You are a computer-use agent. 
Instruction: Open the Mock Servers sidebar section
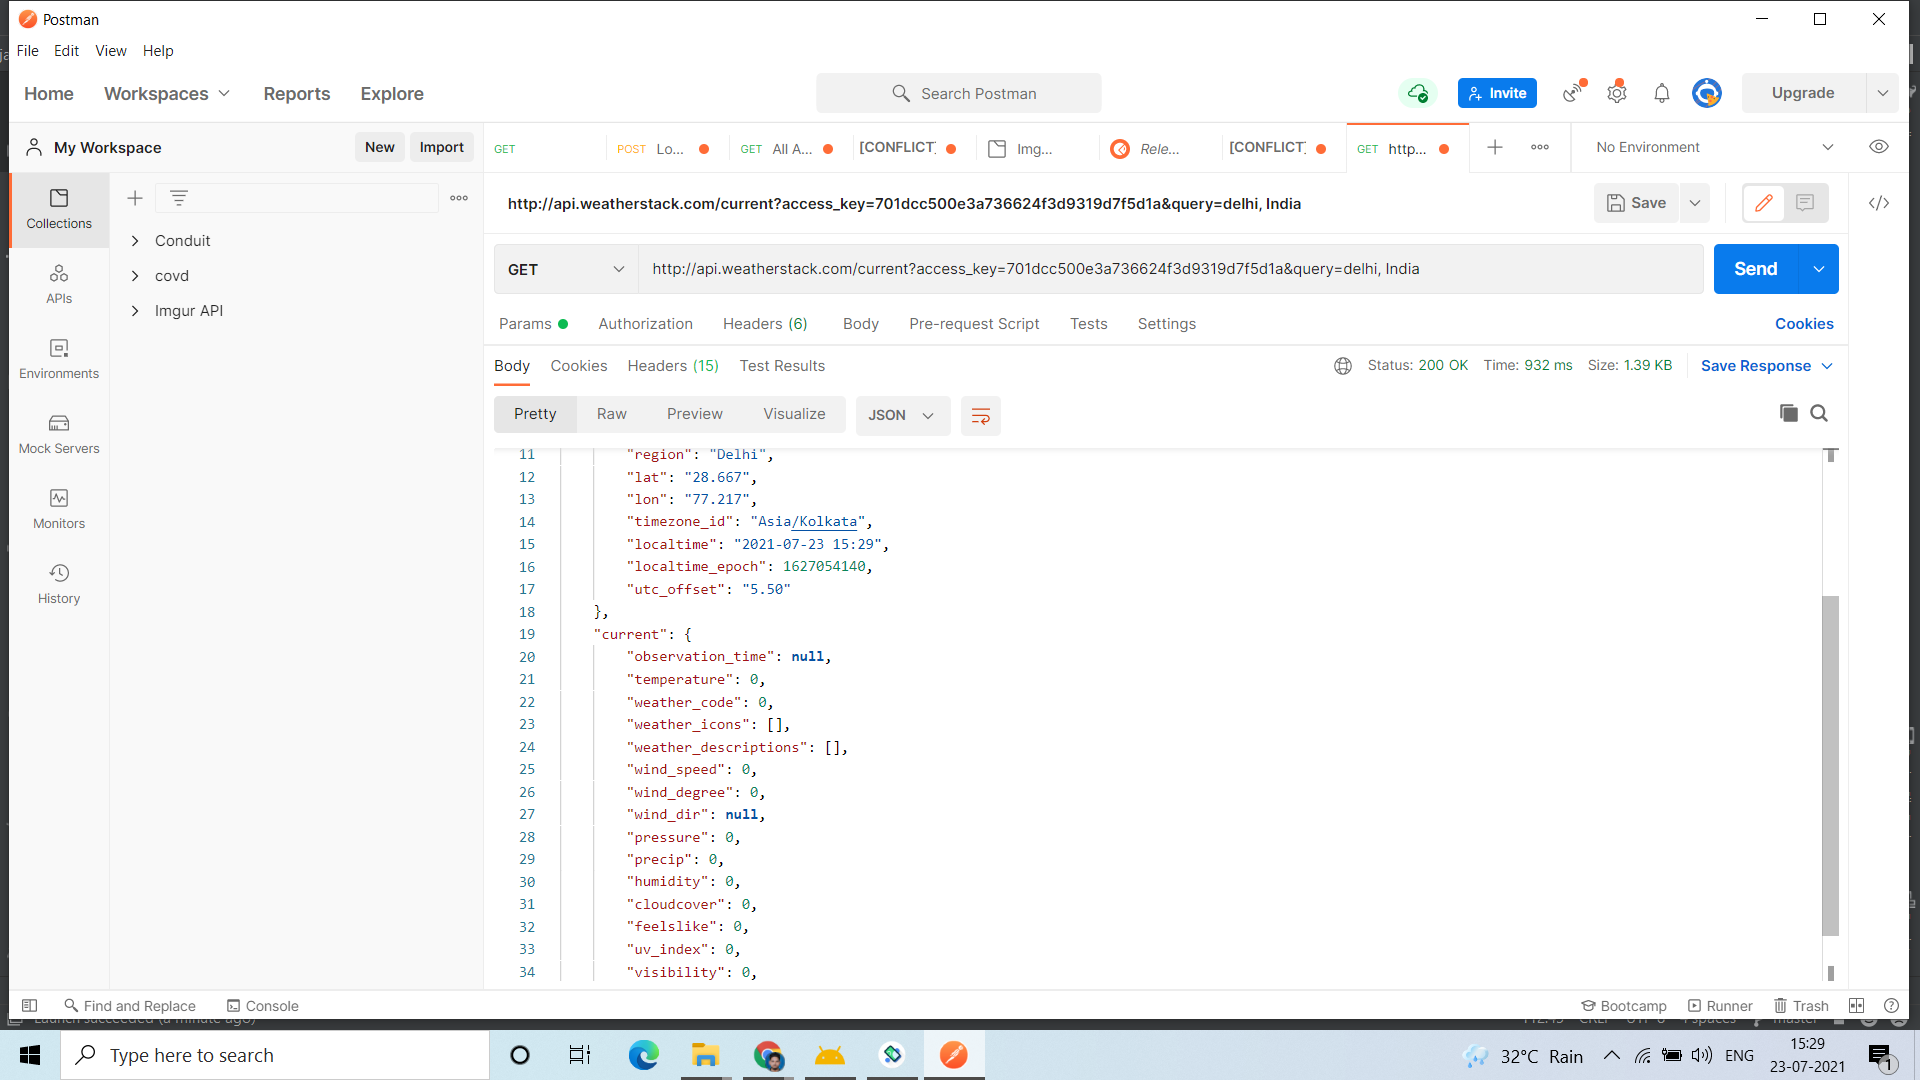click(x=59, y=434)
